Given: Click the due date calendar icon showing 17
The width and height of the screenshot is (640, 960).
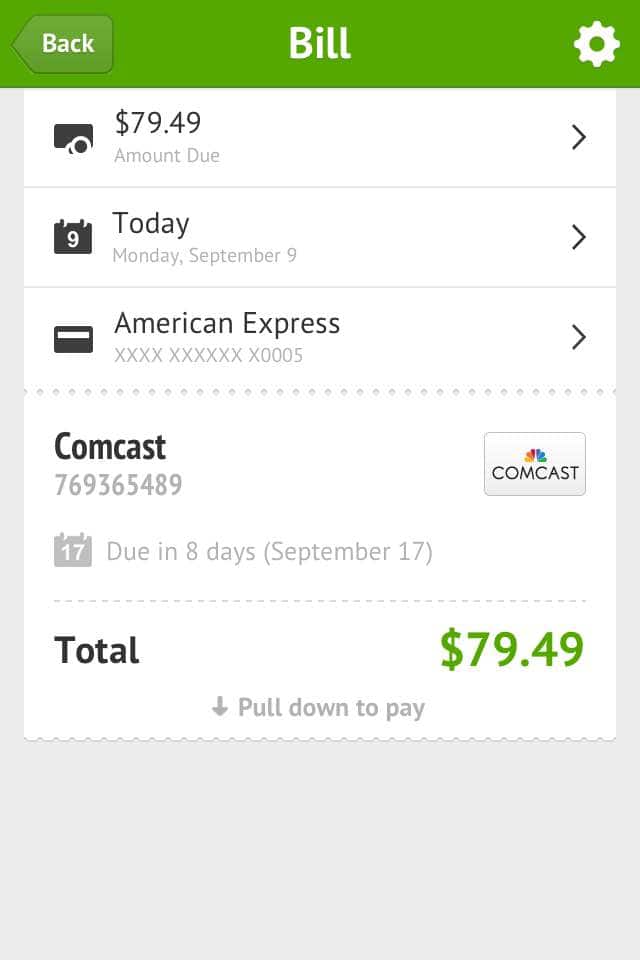Looking at the screenshot, I should (x=73, y=551).
